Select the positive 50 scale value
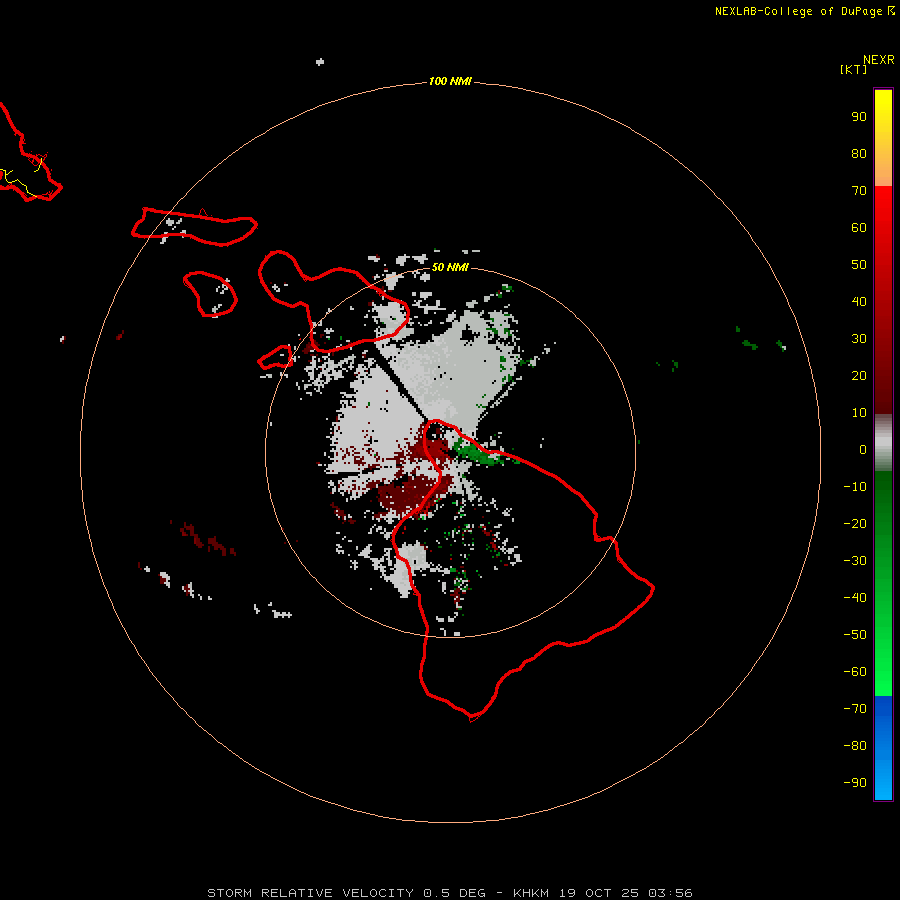Screen dimensions: 900x900 859,265
